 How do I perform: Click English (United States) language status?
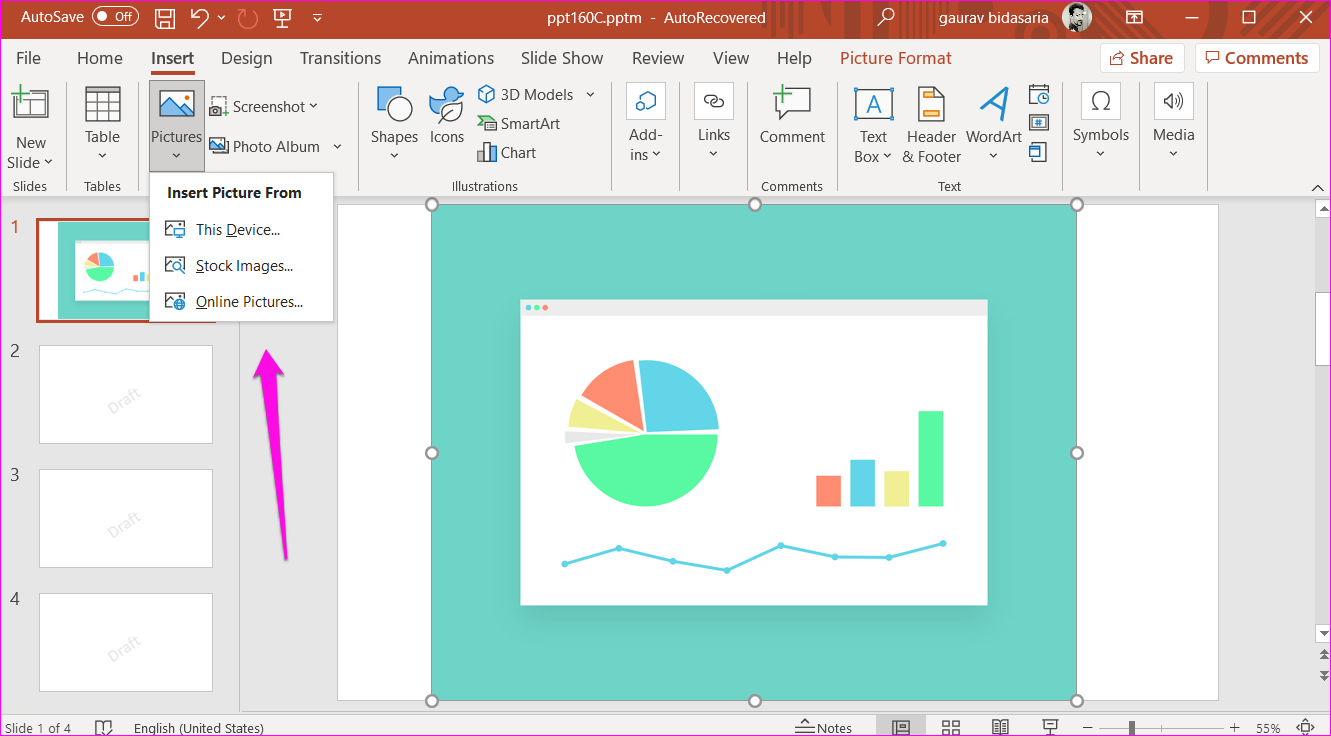pyautogui.click(x=199, y=728)
